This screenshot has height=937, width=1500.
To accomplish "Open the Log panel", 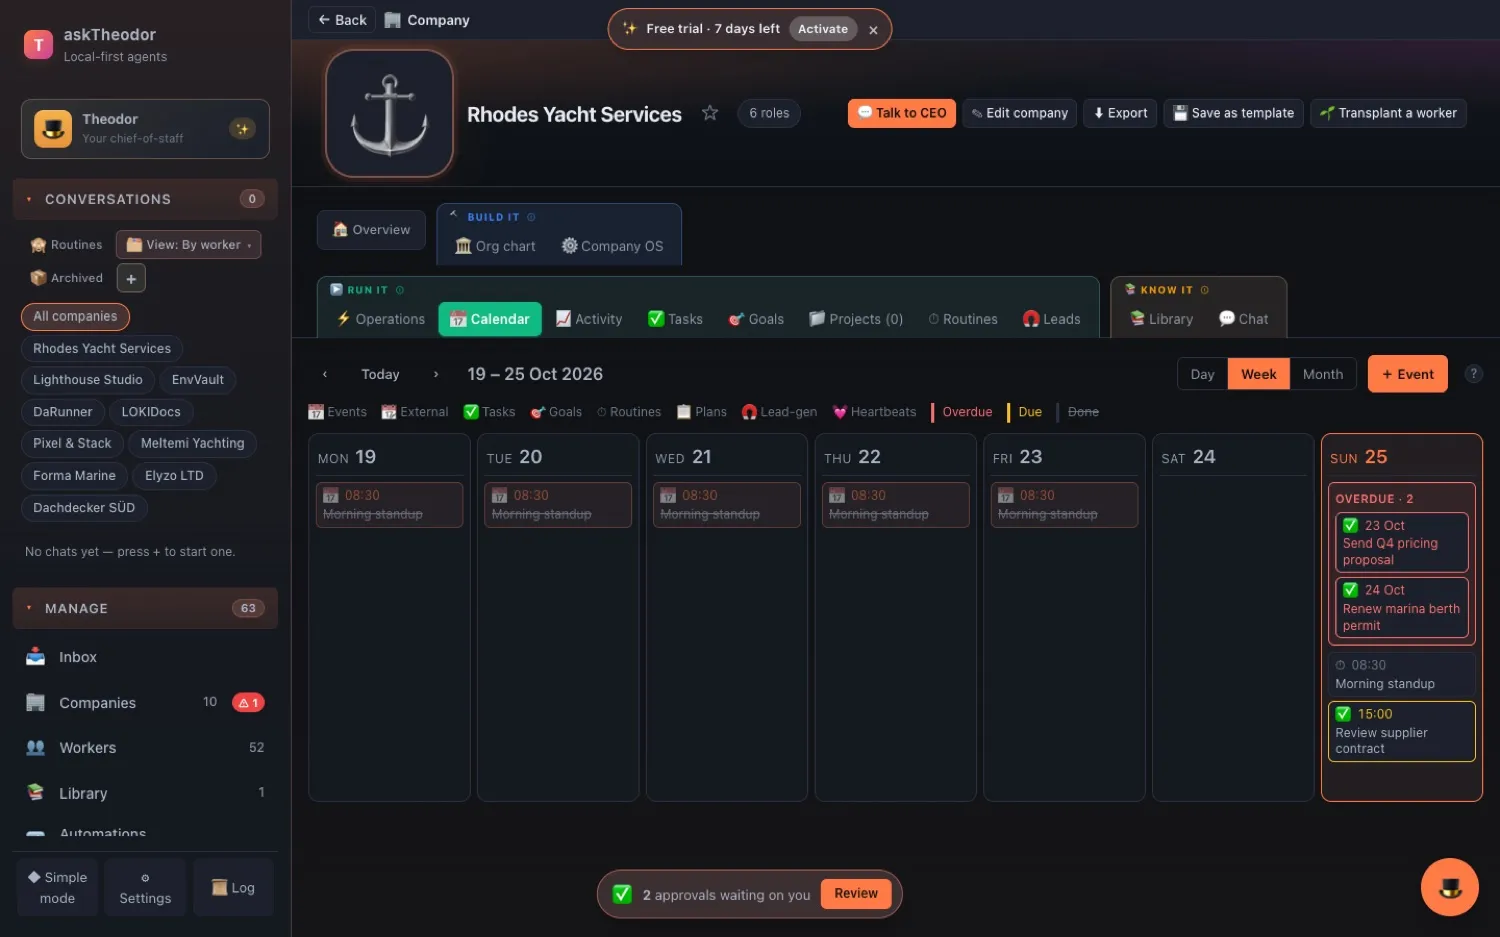I will click(x=233, y=888).
